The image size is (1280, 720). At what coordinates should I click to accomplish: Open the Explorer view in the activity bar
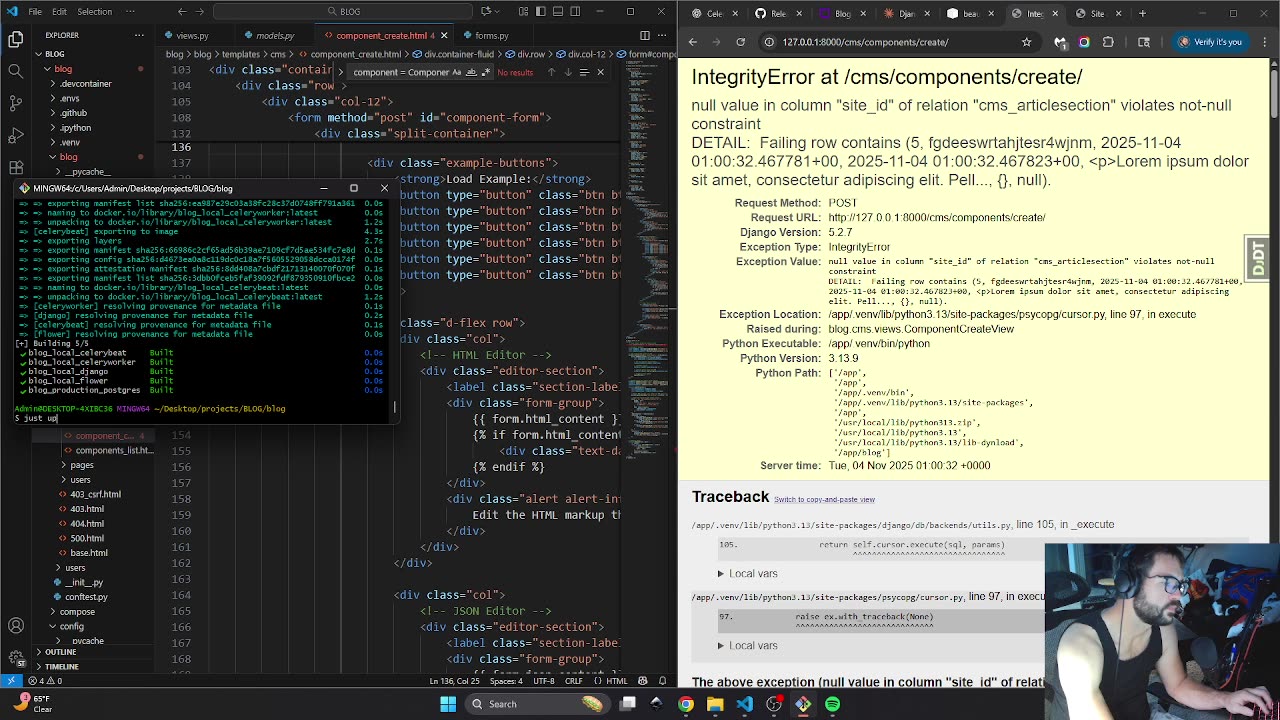pos(15,39)
